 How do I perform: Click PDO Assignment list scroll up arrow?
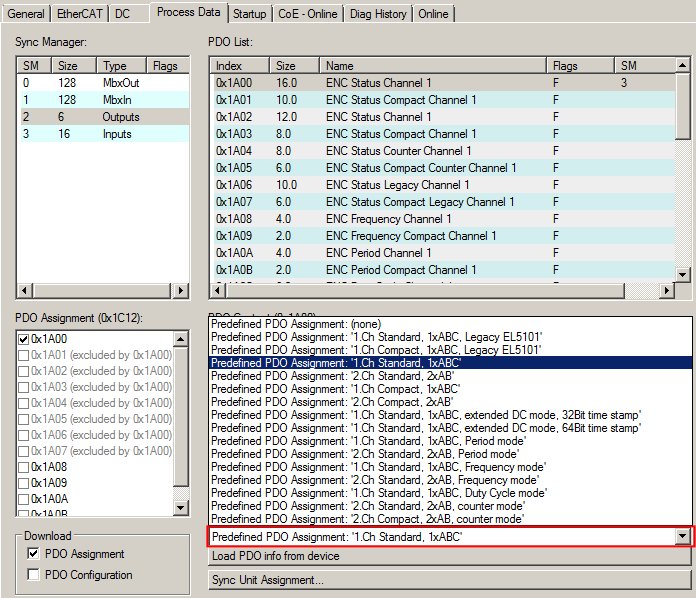[180, 340]
